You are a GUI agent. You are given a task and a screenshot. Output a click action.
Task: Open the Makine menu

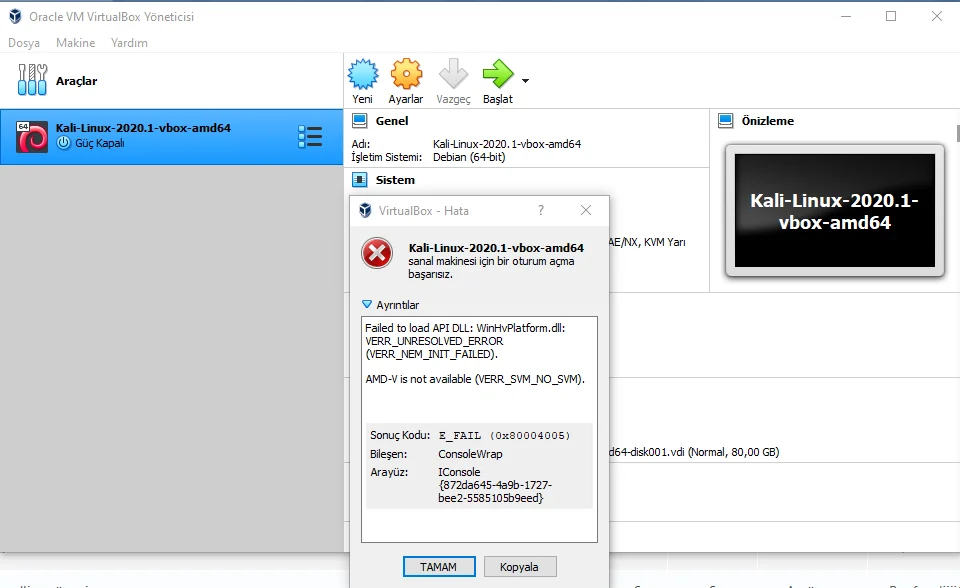pyautogui.click(x=75, y=43)
